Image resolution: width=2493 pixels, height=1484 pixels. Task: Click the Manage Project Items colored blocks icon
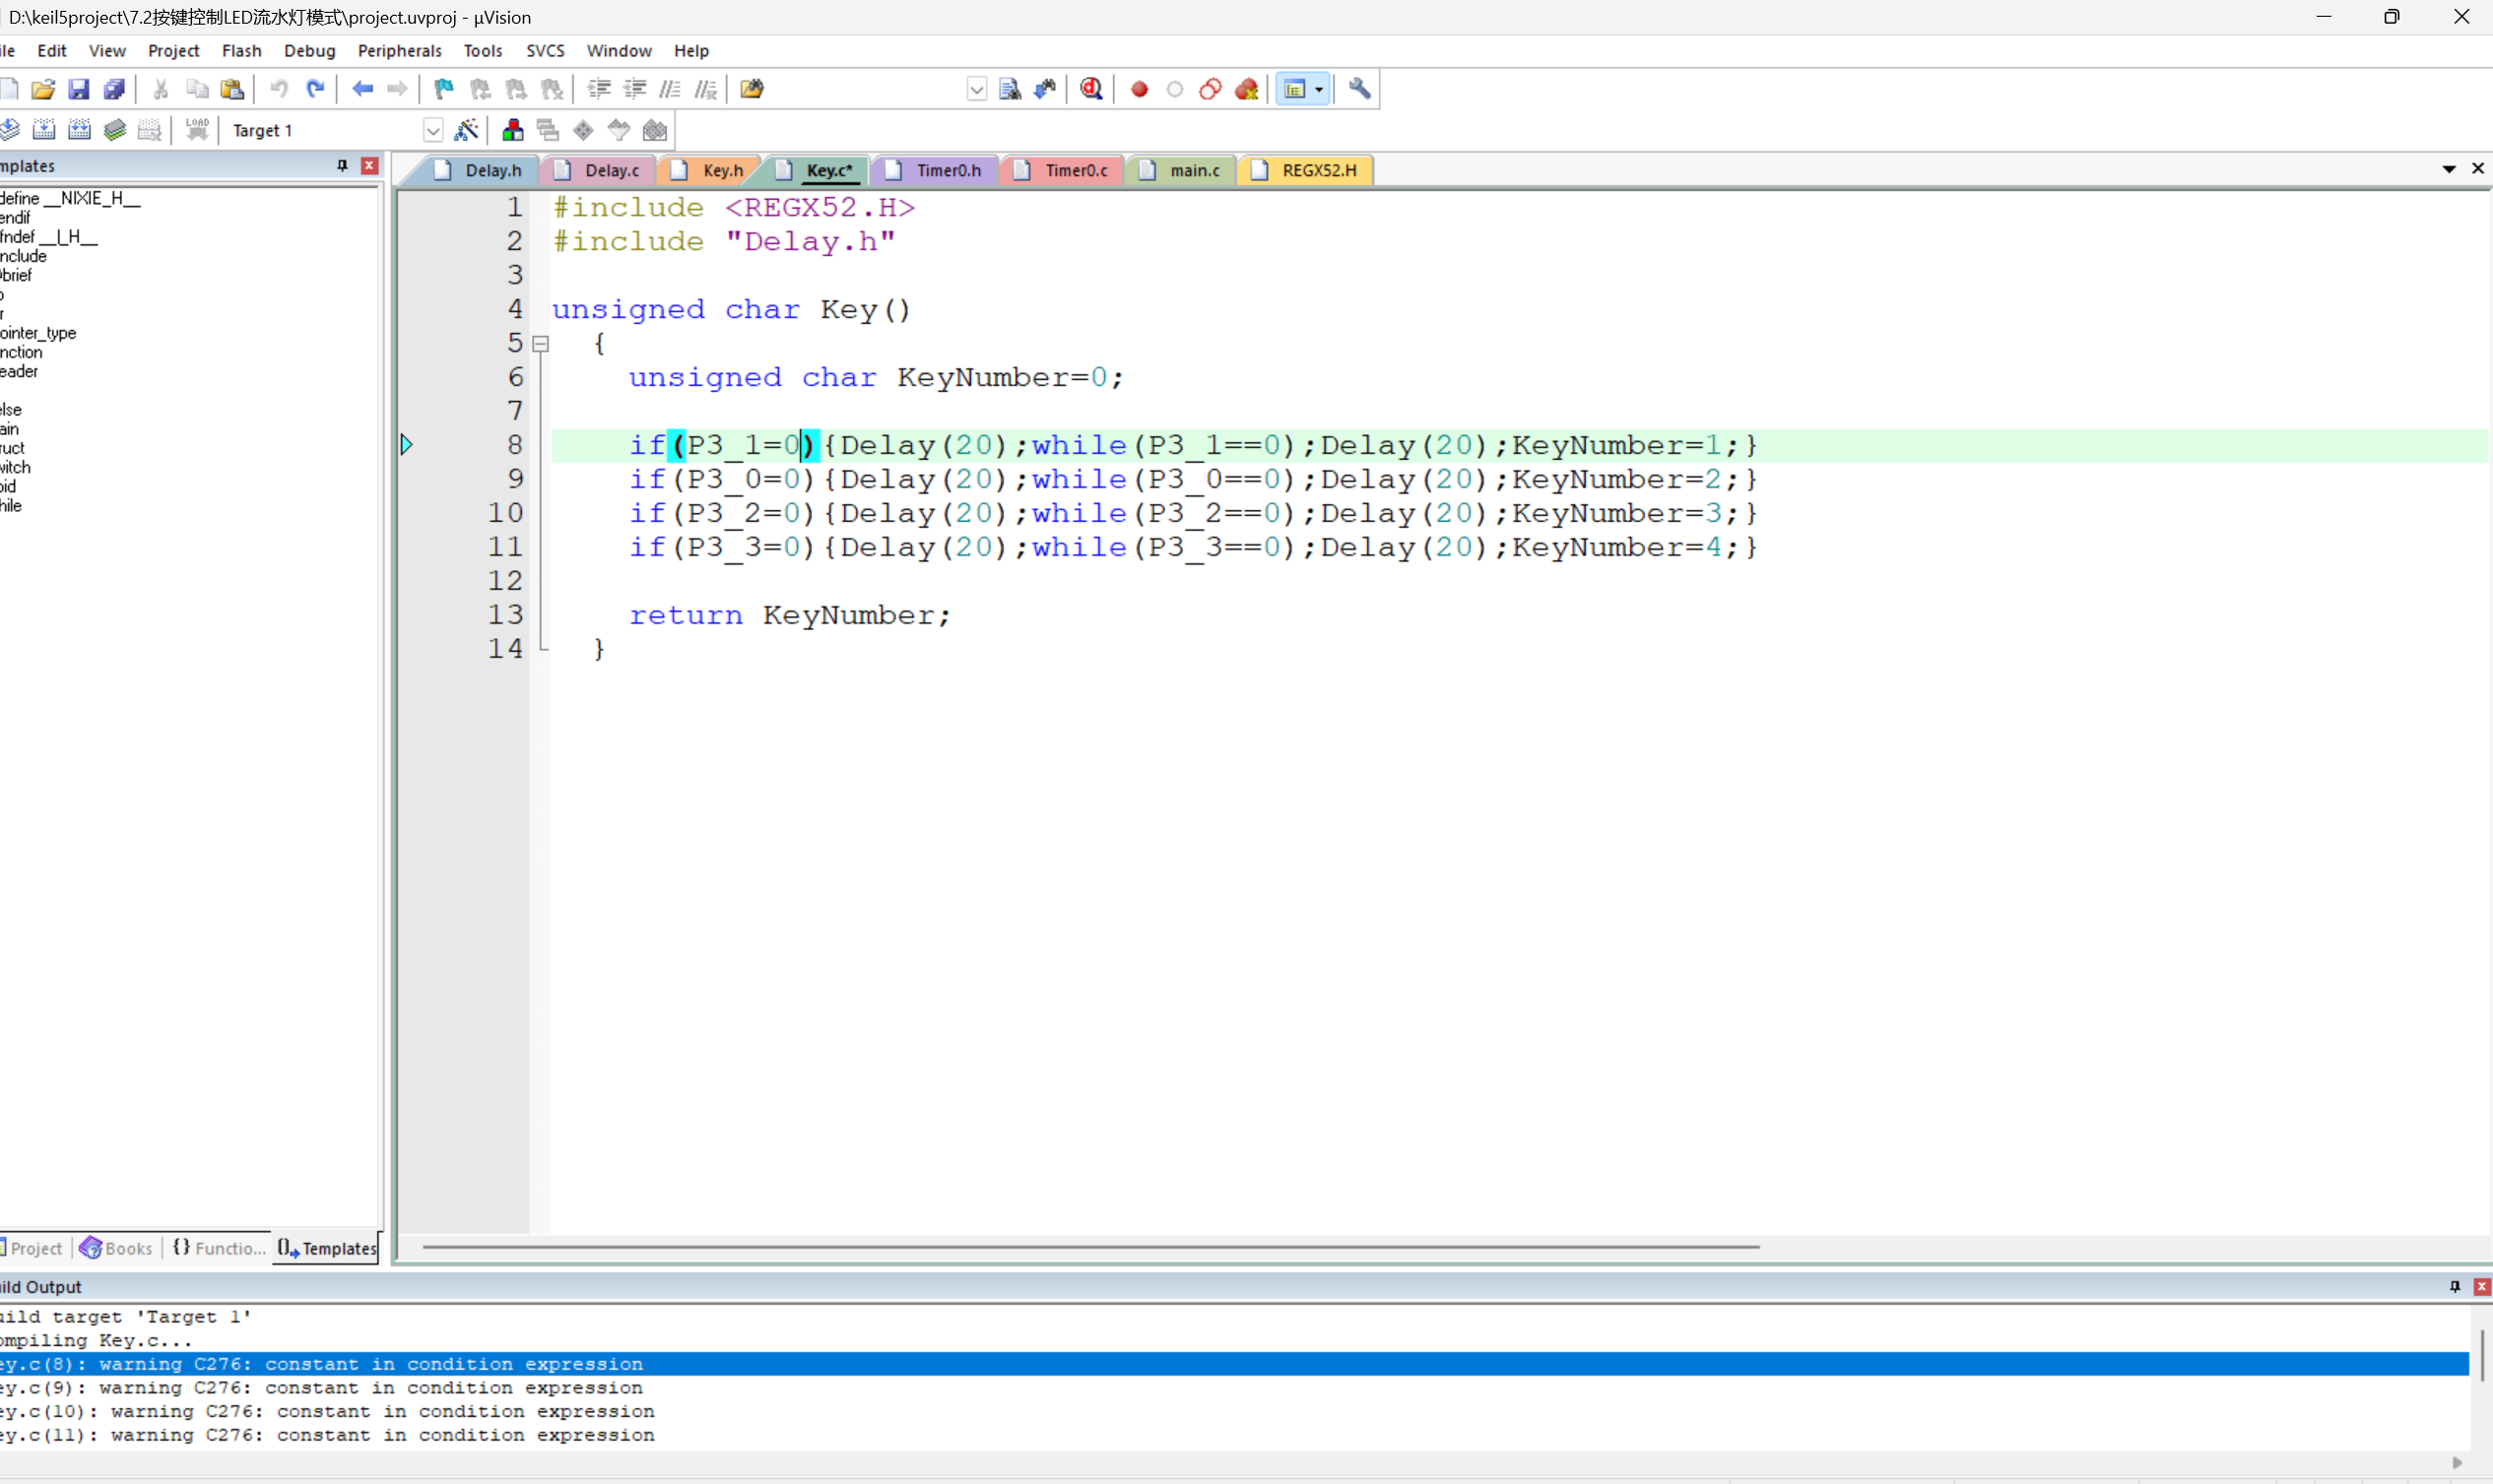[x=512, y=130]
